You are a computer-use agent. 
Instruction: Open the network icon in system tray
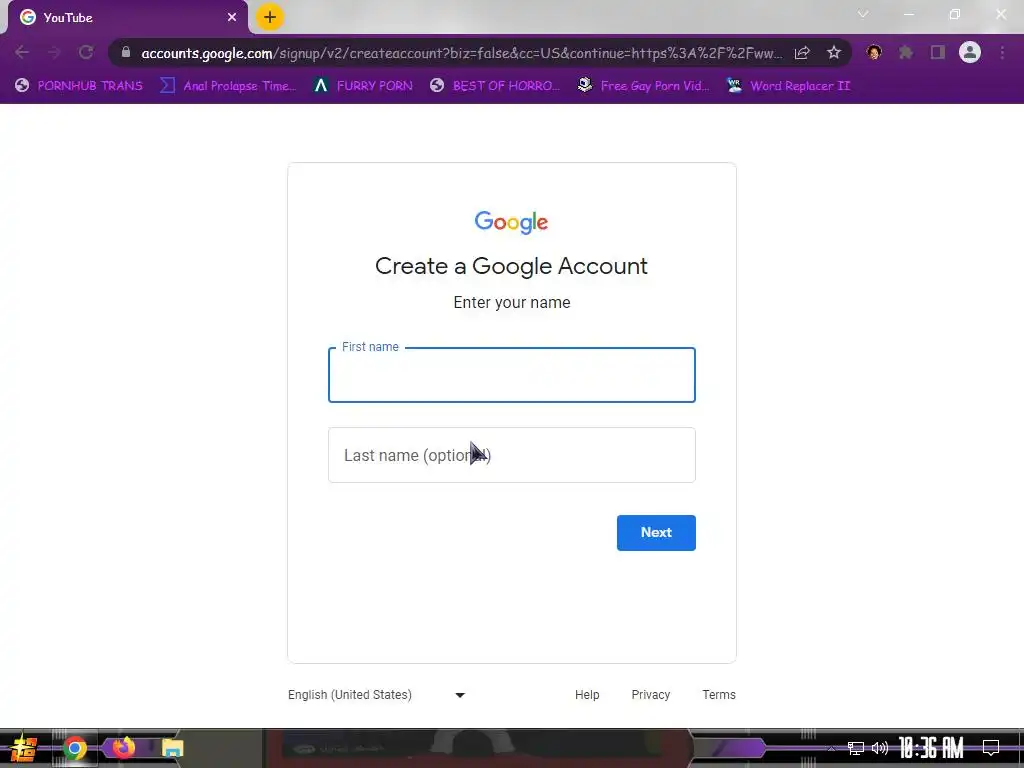coord(856,748)
